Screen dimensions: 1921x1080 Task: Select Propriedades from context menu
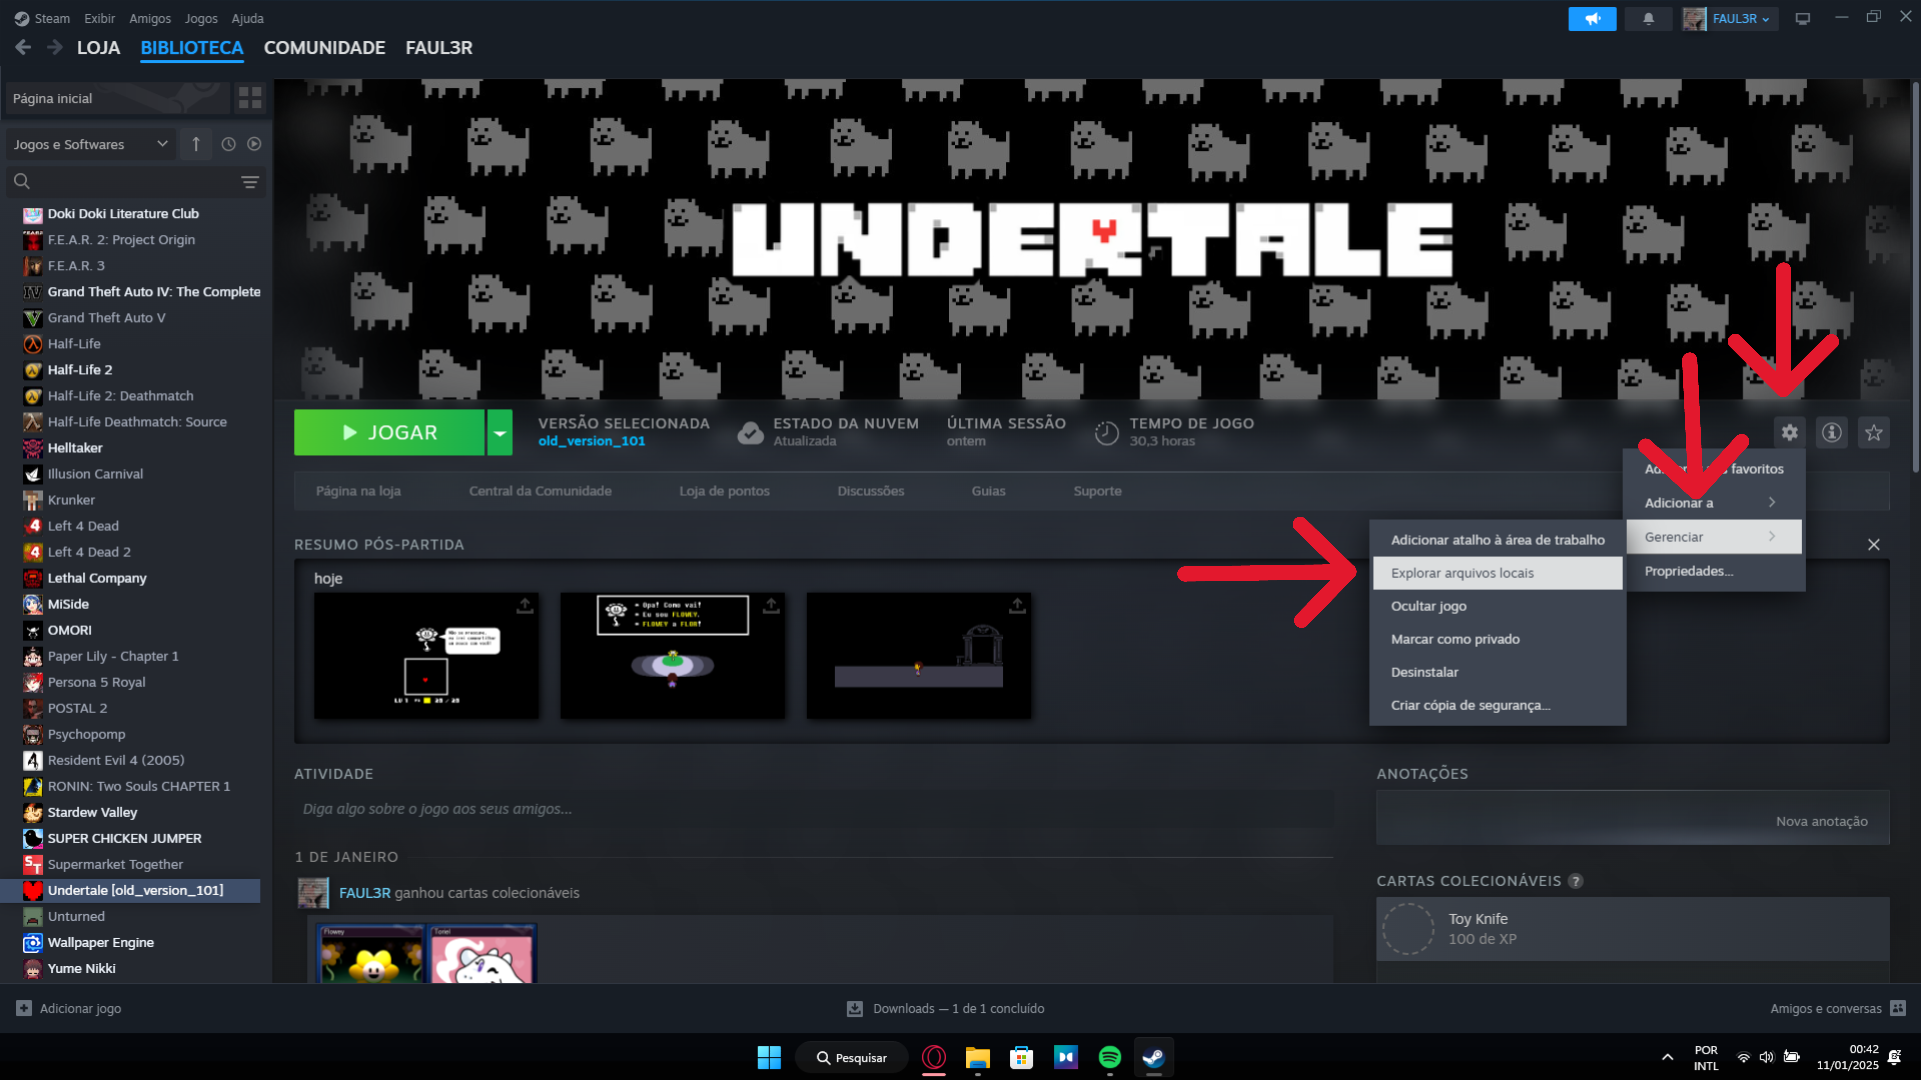click(1714, 571)
